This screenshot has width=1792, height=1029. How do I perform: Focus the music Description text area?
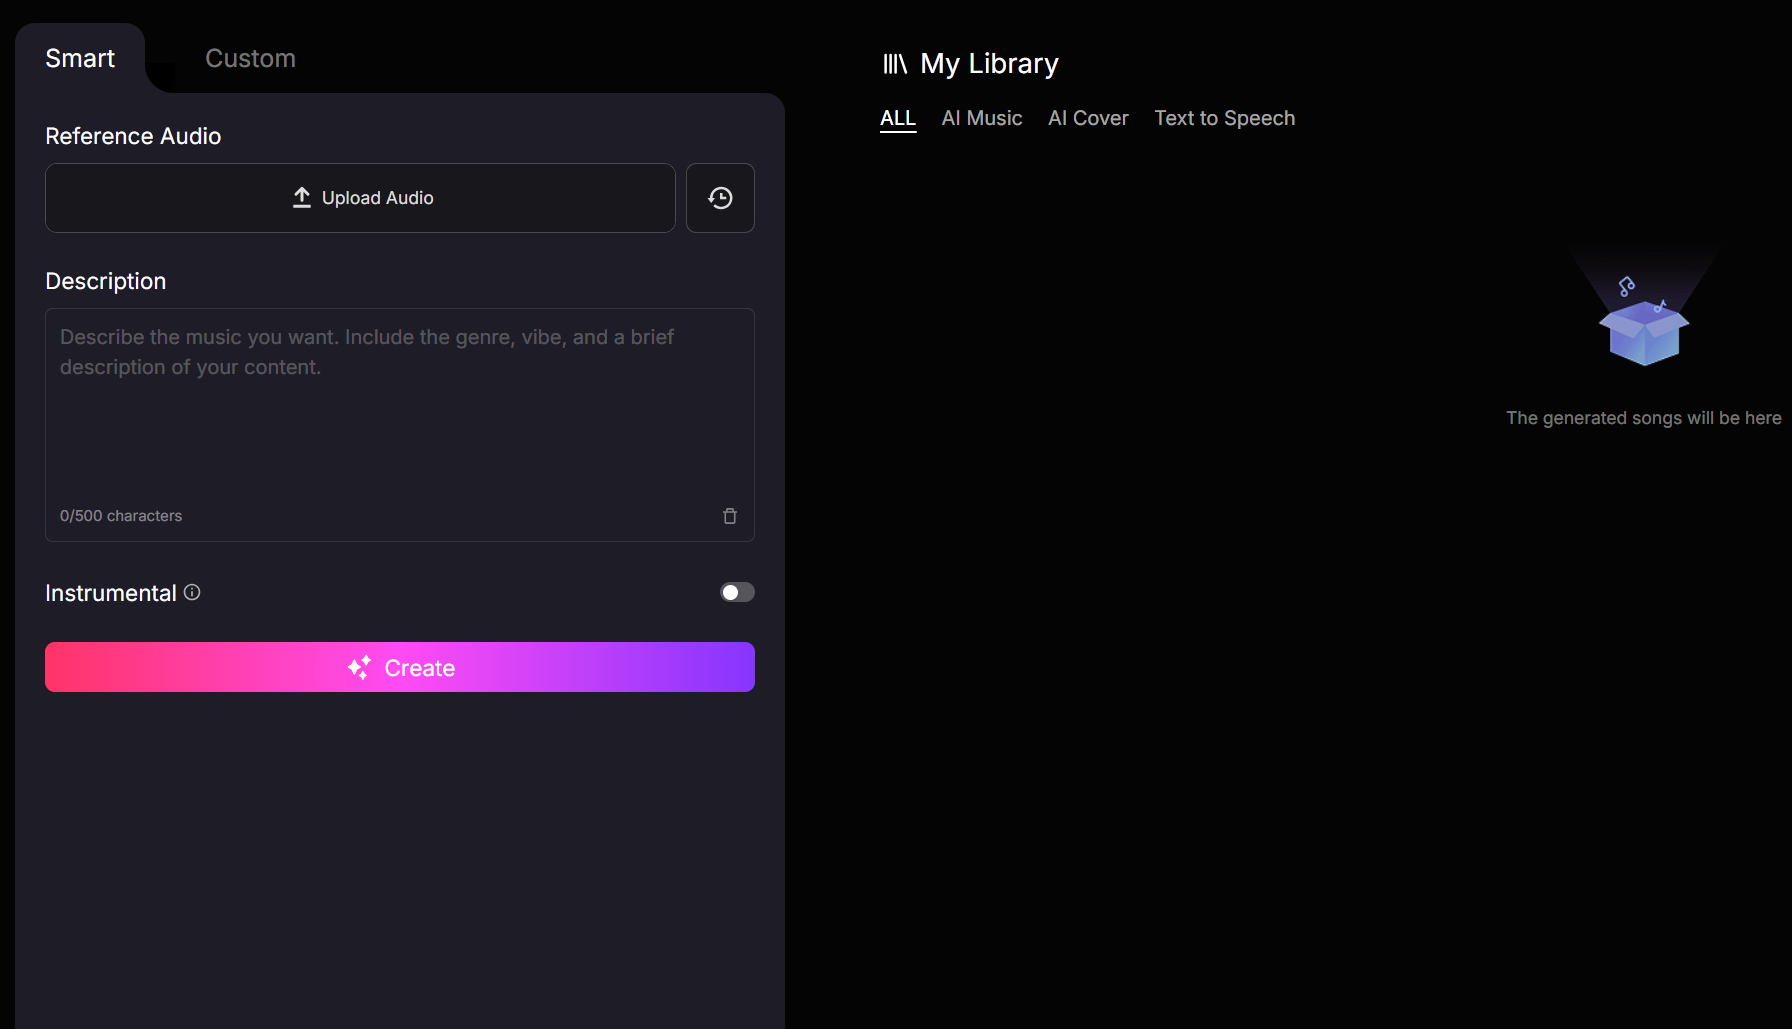[x=400, y=420]
